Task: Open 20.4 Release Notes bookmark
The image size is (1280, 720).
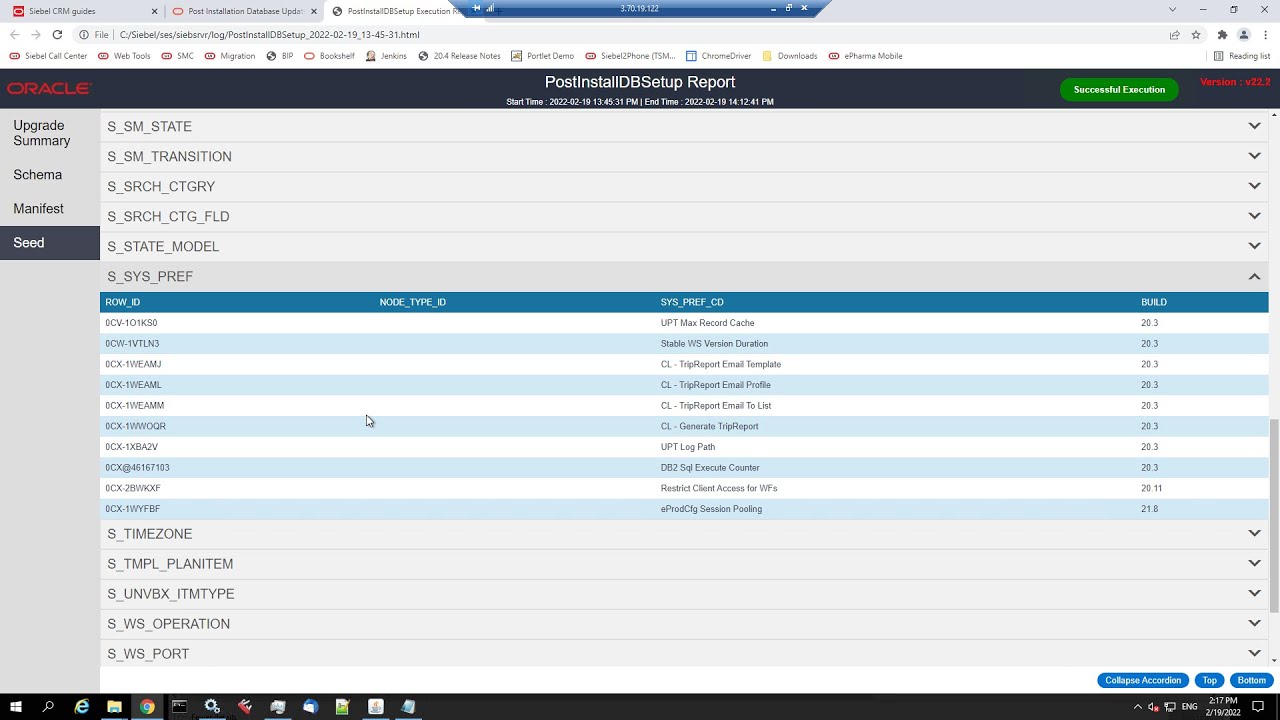Action: (459, 56)
